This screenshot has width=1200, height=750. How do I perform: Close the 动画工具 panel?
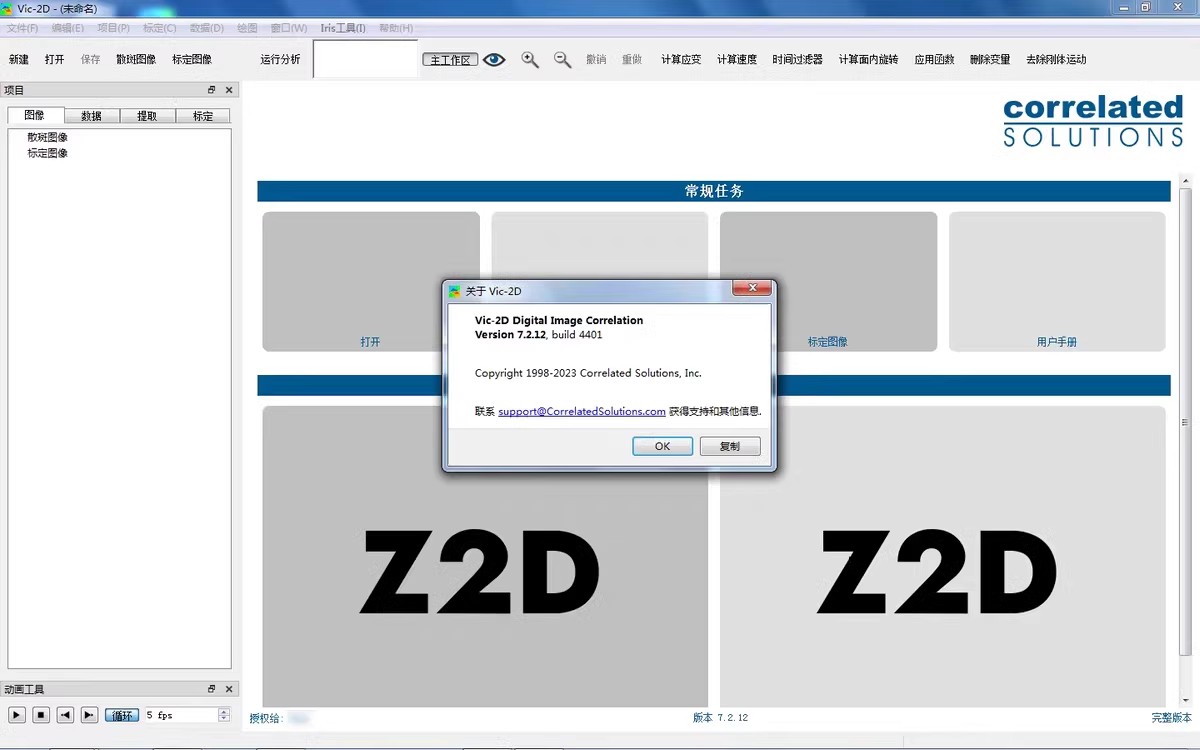pyautogui.click(x=229, y=689)
